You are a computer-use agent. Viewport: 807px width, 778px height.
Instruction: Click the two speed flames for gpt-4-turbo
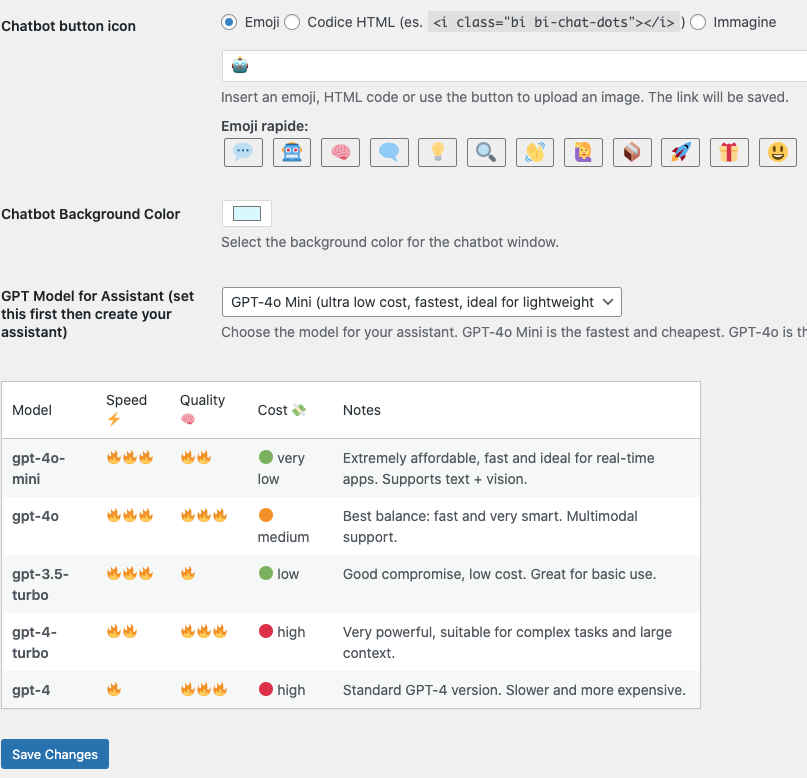point(122,631)
